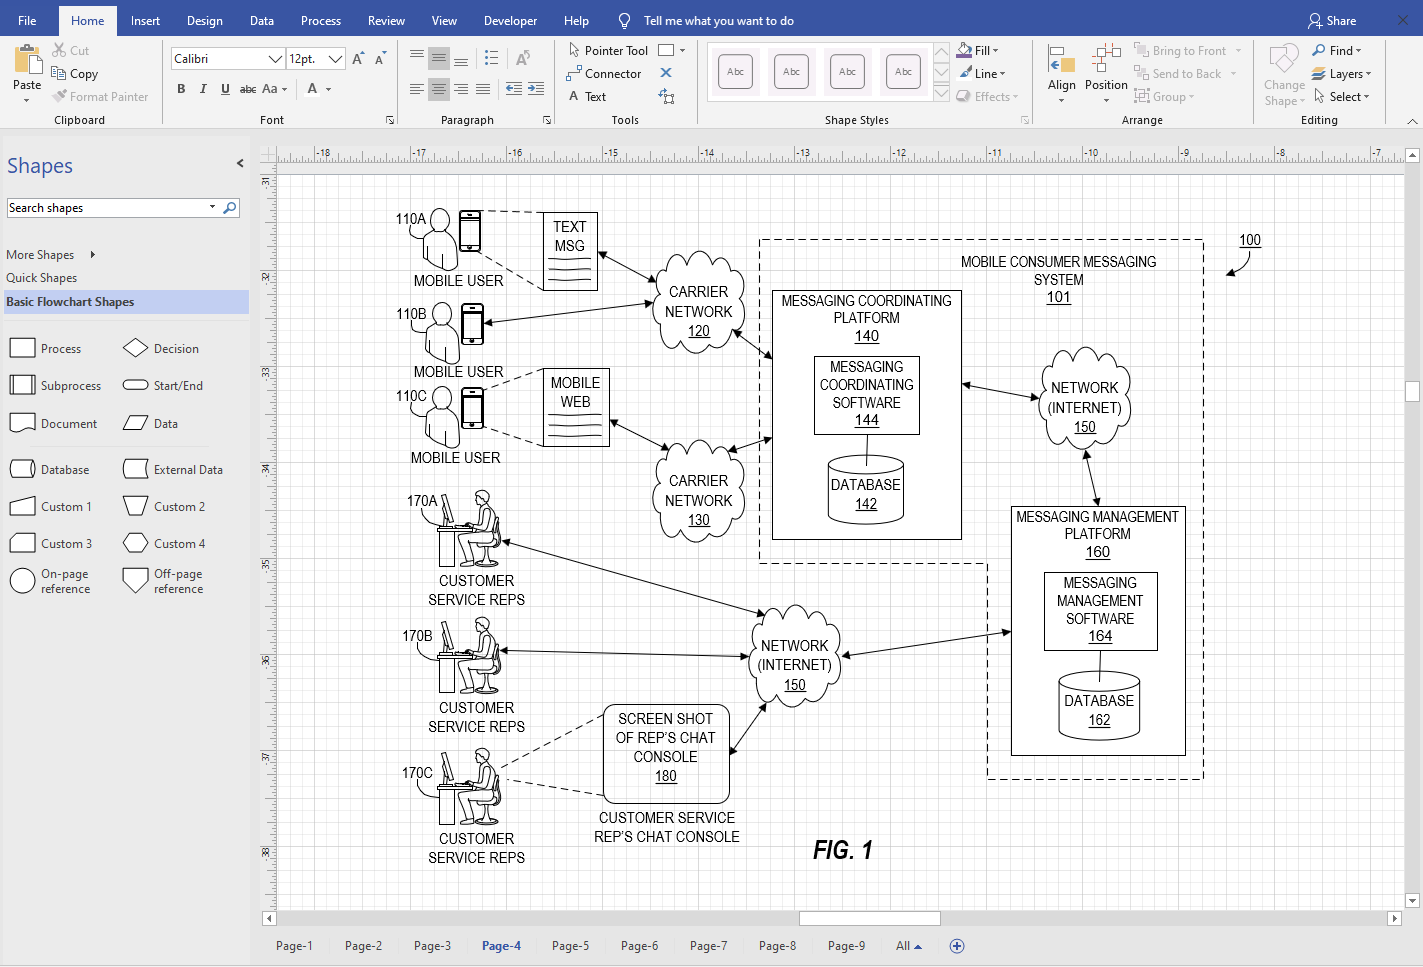Viewport: 1423px width, 967px height.
Task: Toggle Italic text formatting
Action: coord(203,89)
